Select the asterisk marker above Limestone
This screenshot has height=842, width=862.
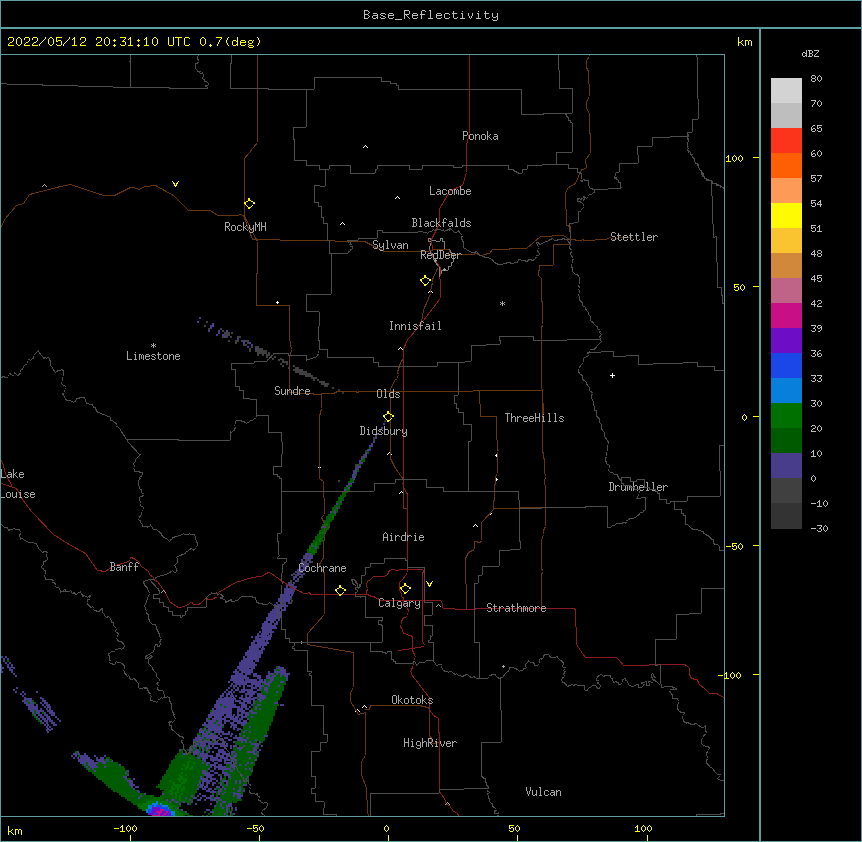click(153, 346)
